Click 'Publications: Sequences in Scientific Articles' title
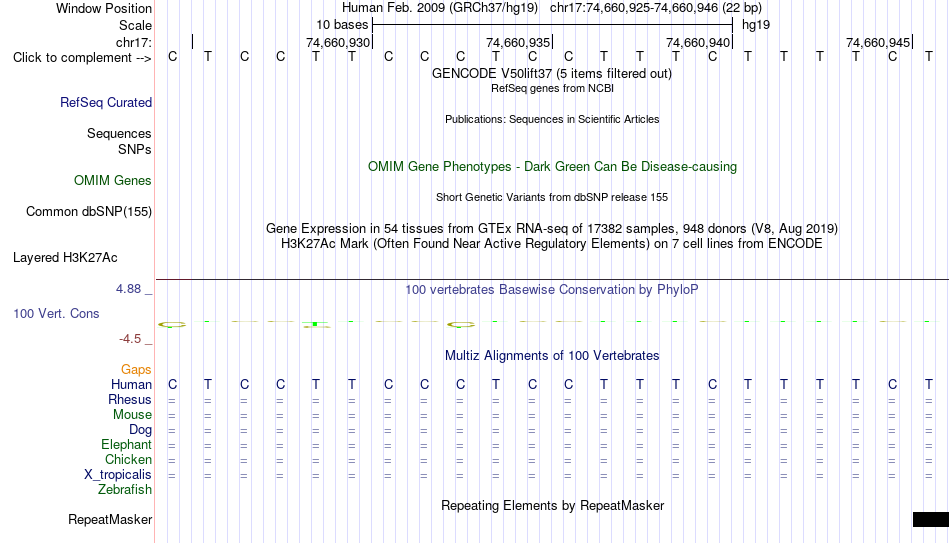This screenshot has width=950, height=543. [x=552, y=119]
